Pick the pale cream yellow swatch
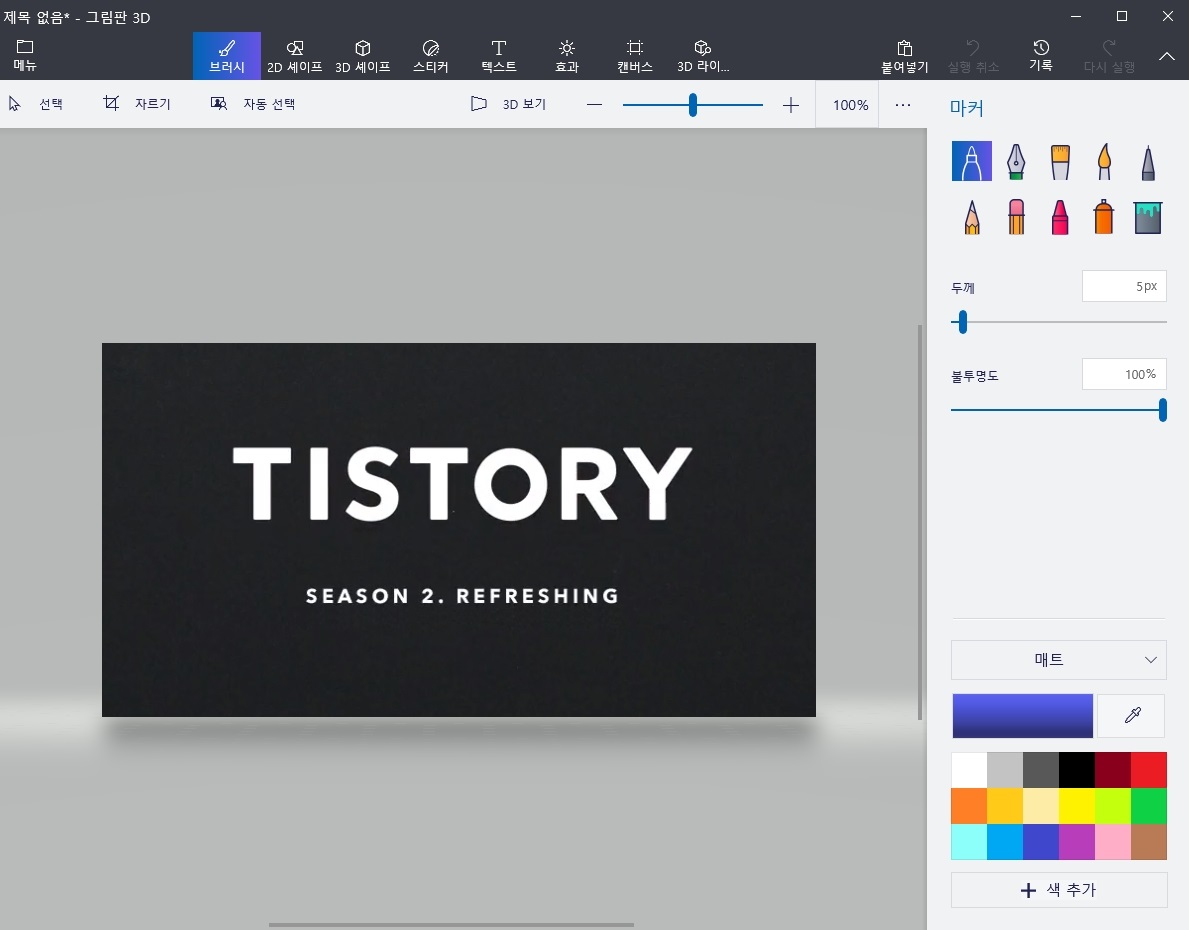Screen dimensions: 1189x930 pos(1041,806)
